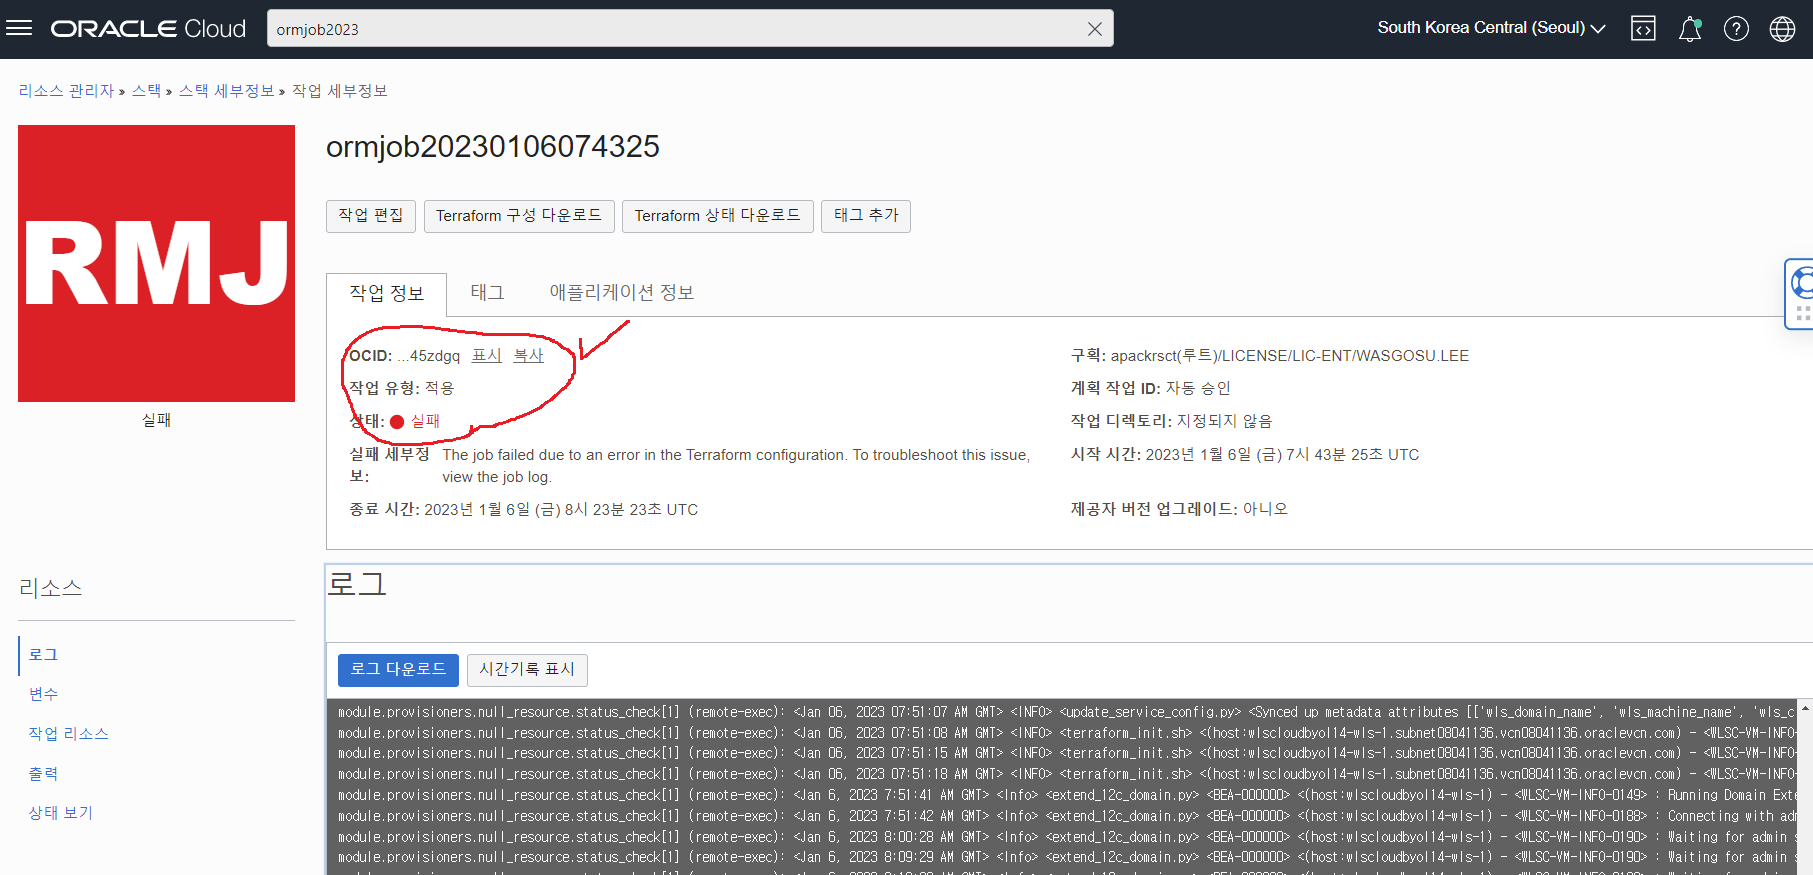1813x875 pixels.
Task: Switch to the 애플리케이션 정보 tab
Action: (x=622, y=293)
